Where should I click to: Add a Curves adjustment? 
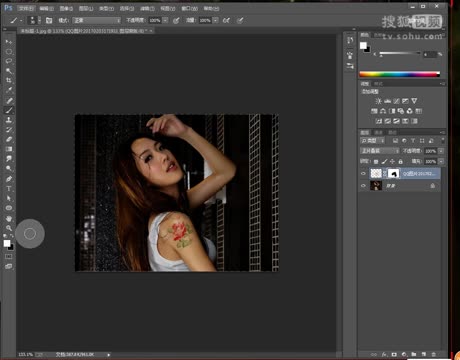pos(396,101)
